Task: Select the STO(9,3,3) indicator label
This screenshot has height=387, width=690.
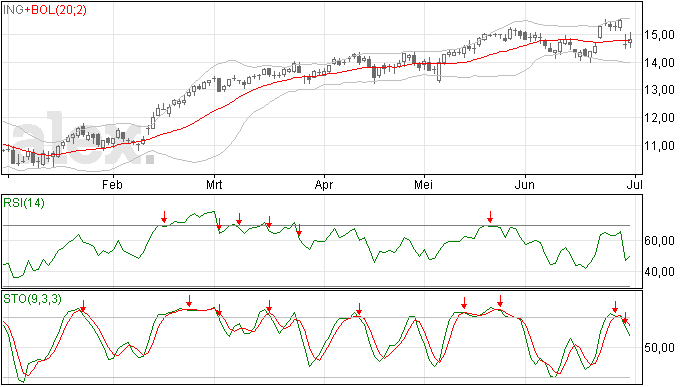Action: (x=33, y=299)
